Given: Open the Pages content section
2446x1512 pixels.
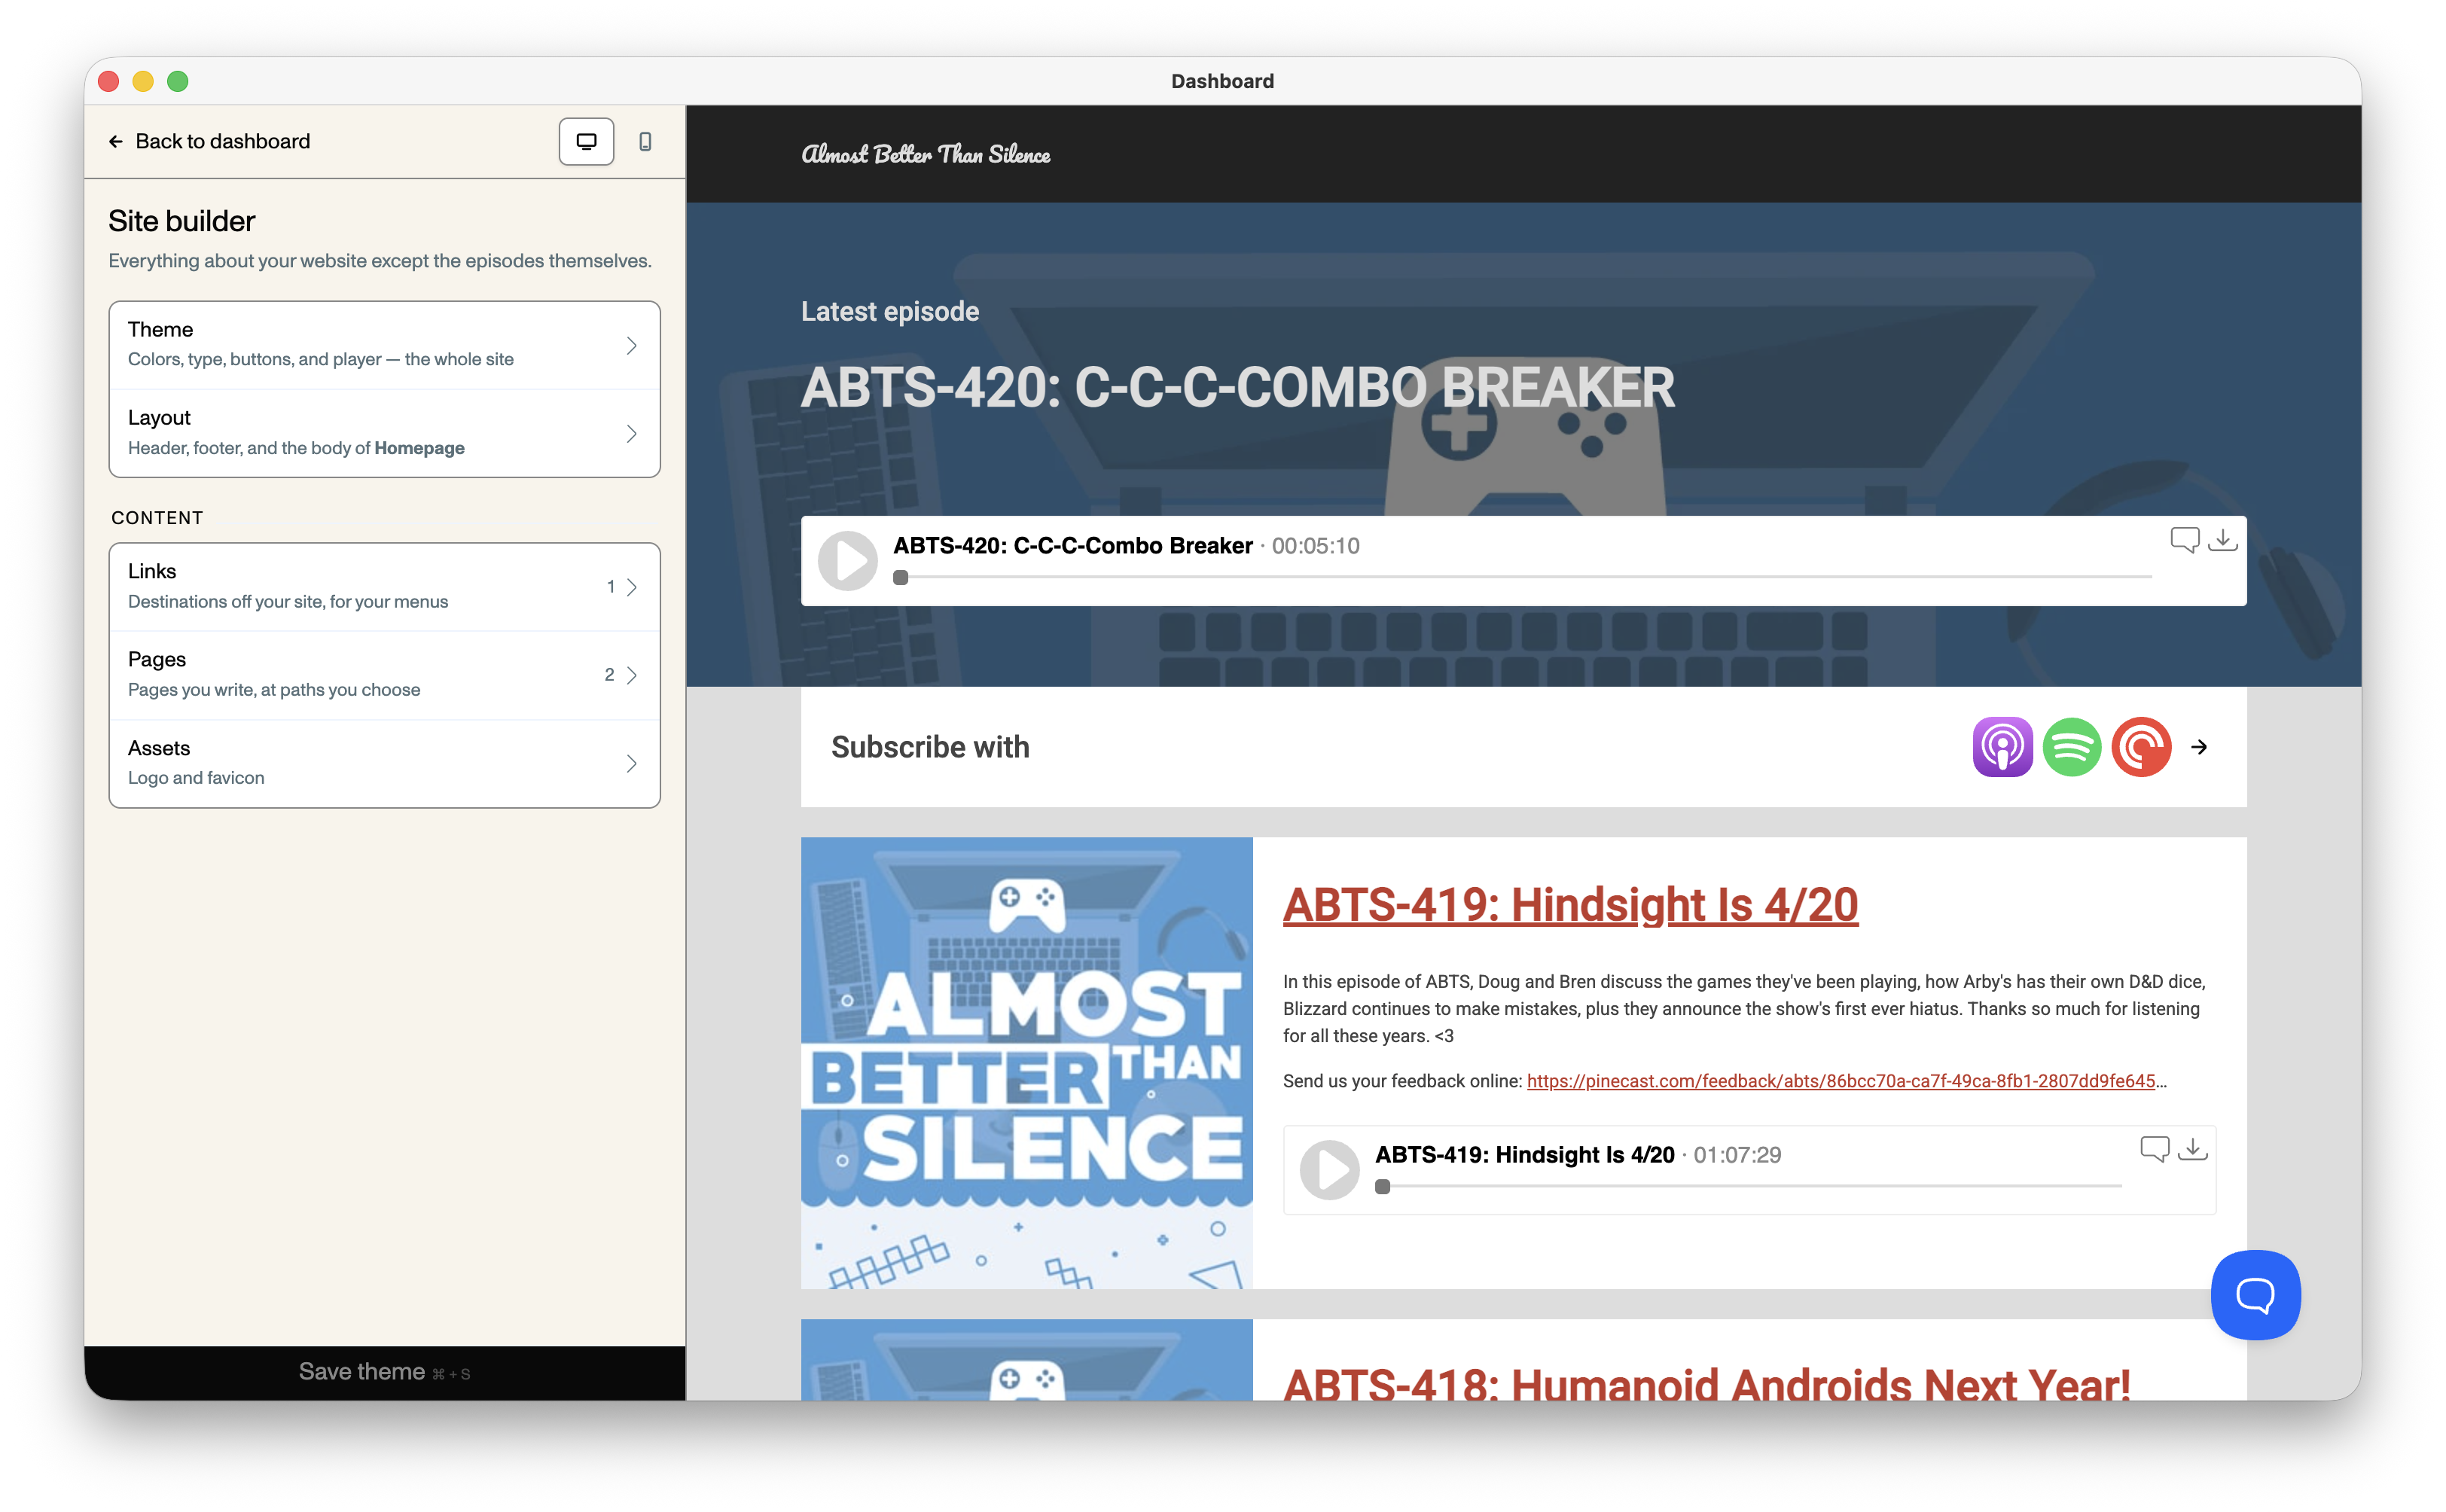Looking at the screenshot, I should tap(384, 675).
